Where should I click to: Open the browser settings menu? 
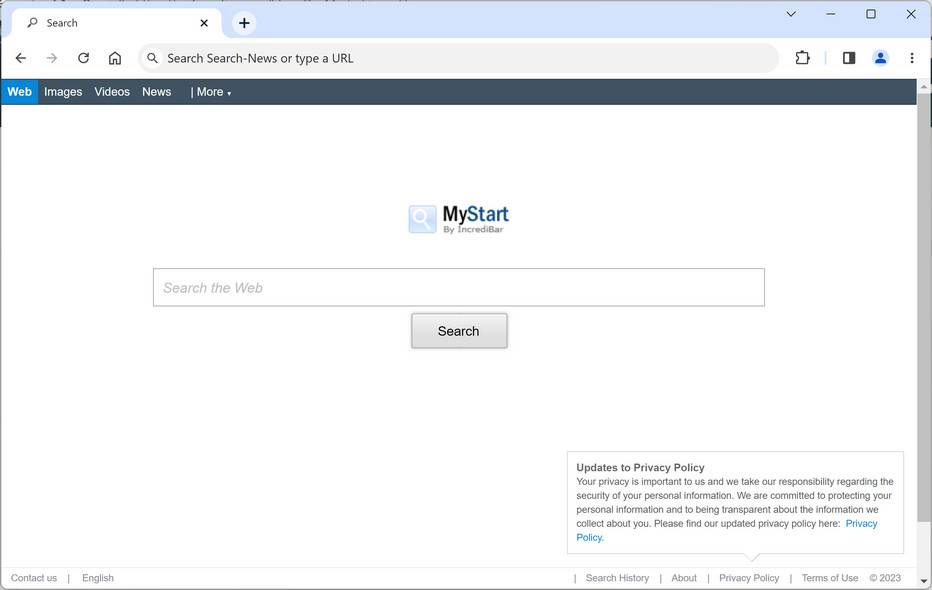coord(911,57)
